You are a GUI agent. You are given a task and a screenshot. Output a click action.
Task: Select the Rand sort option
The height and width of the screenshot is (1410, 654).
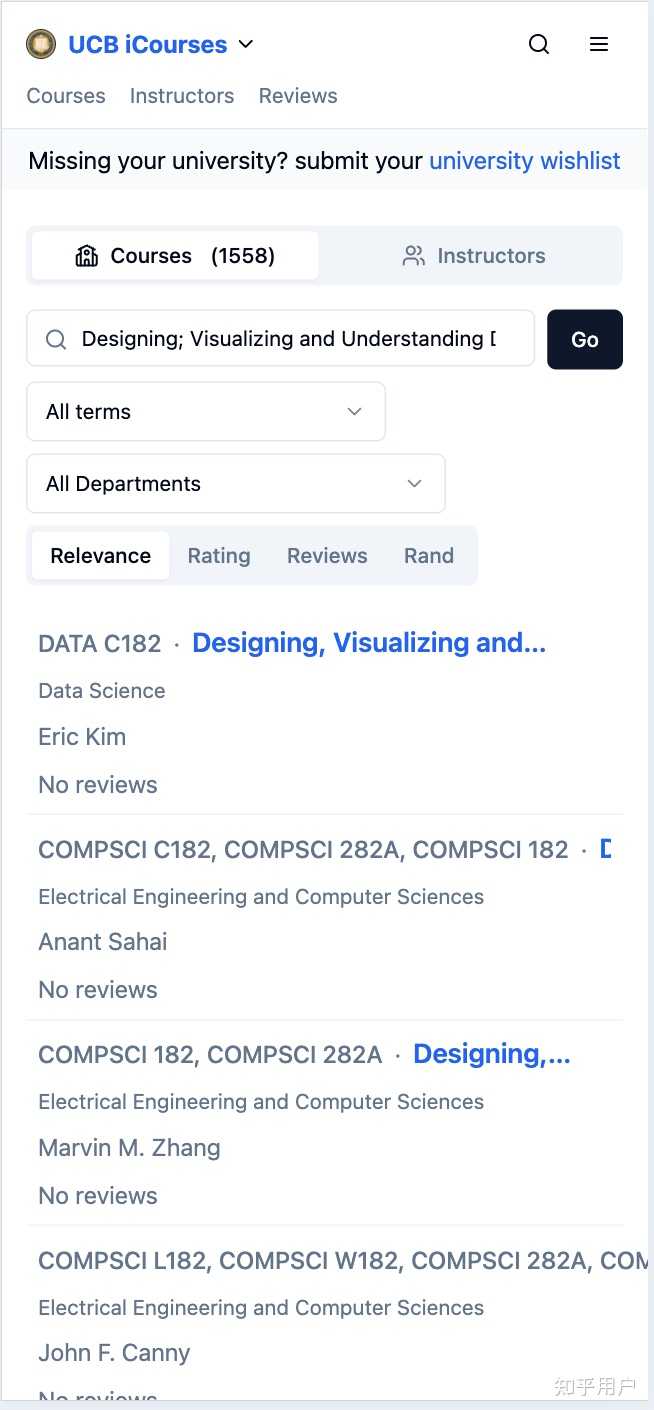pos(429,556)
